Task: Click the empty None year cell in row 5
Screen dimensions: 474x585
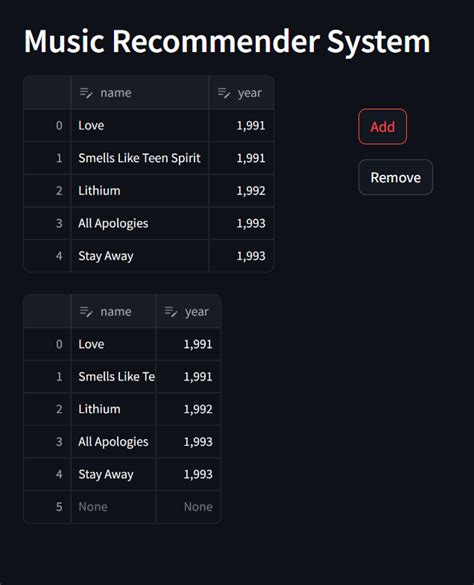Action: click(188, 507)
